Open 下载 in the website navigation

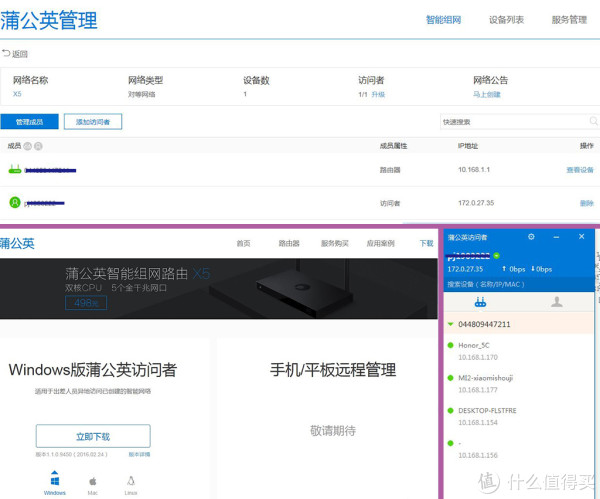[x=426, y=243]
